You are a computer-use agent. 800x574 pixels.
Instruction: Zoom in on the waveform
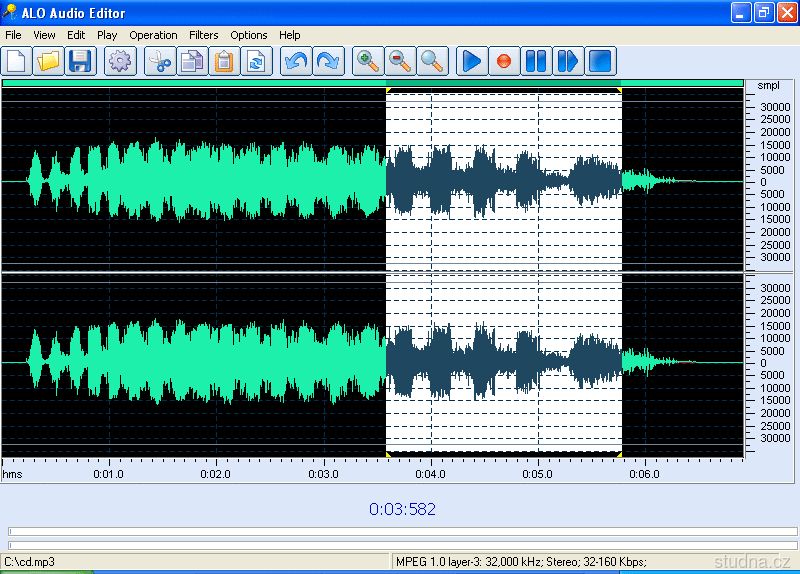click(x=368, y=61)
